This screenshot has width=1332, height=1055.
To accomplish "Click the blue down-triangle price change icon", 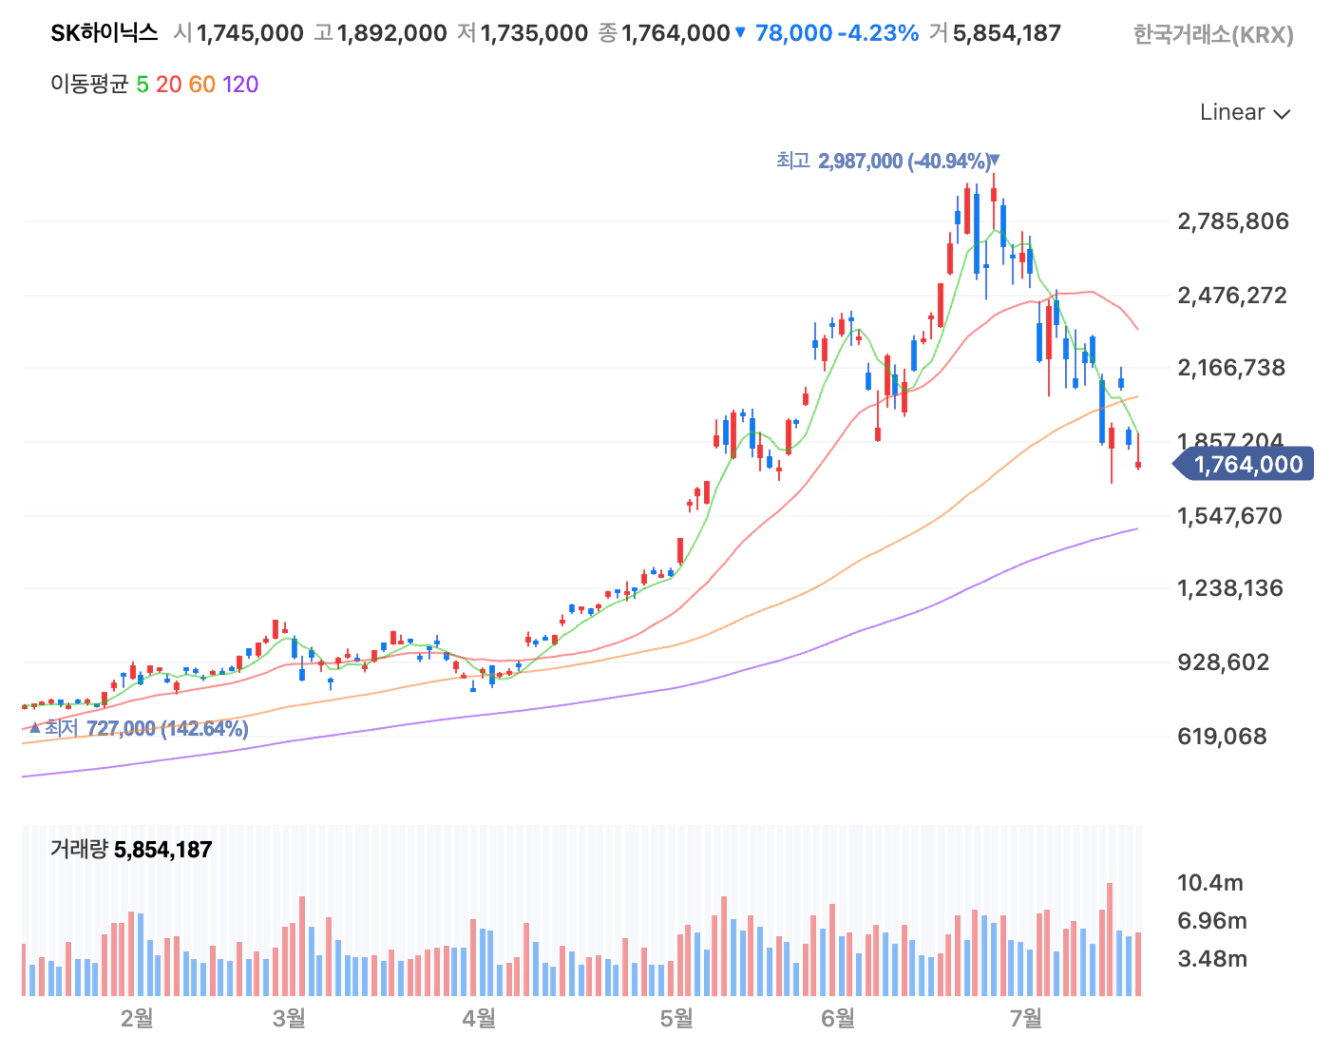I will point(740,33).
